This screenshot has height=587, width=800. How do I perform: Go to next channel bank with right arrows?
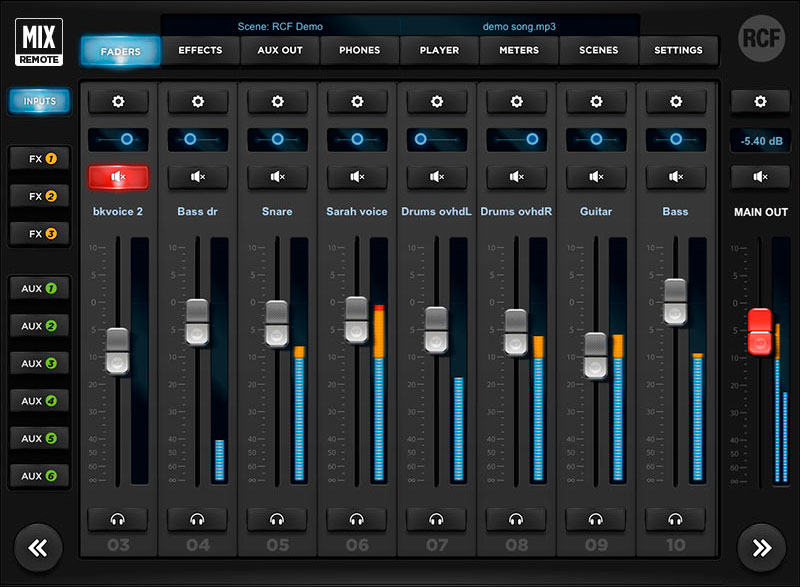(761, 547)
